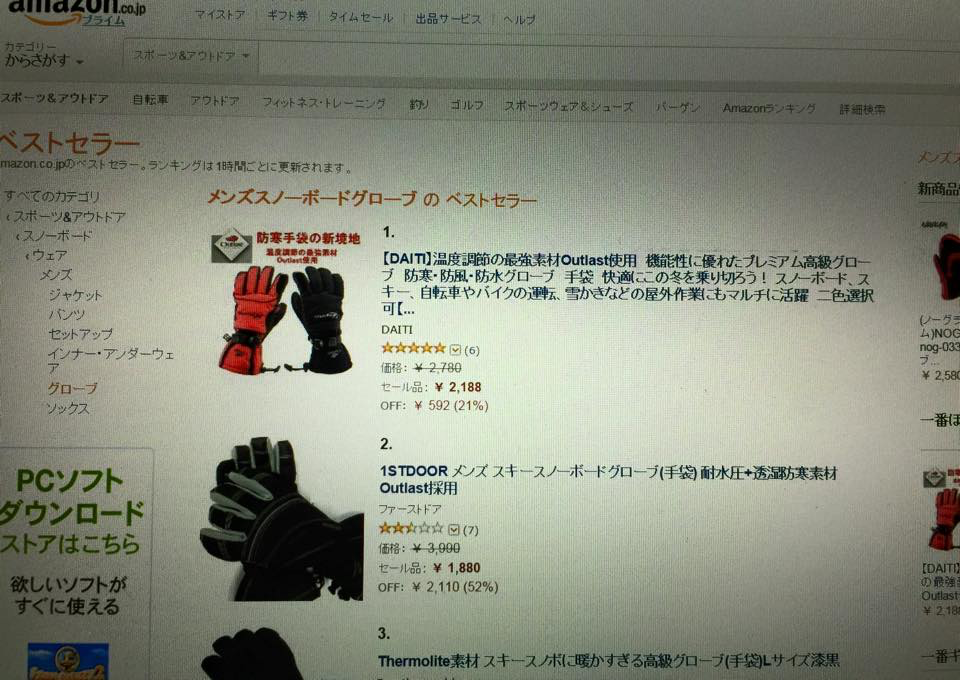The height and width of the screenshot is (680, 960).
Task: Open the 自転車 navigation tab
Action: click(150, 100)
